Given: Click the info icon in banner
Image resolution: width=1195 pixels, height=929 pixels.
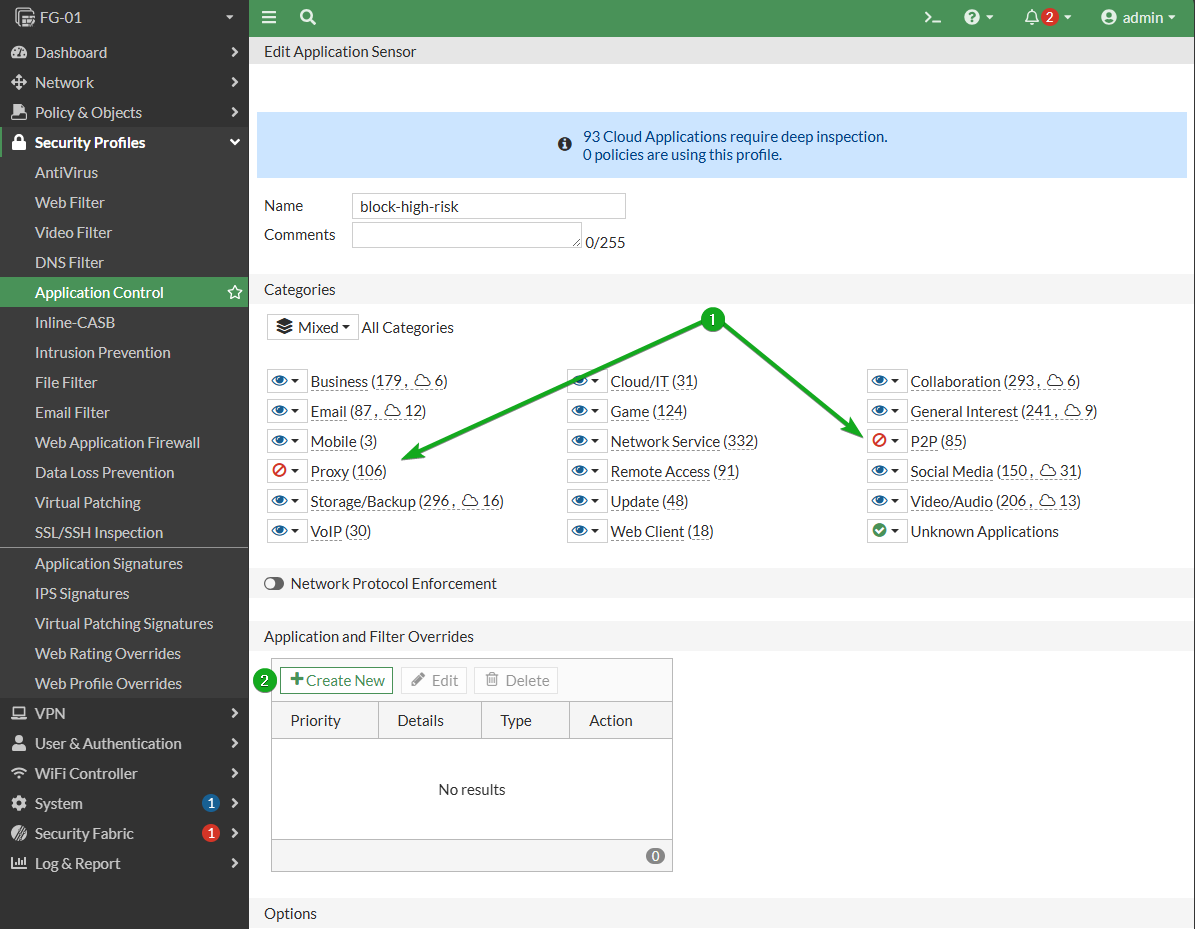Looking at the screenshot, I should (565, 144).
